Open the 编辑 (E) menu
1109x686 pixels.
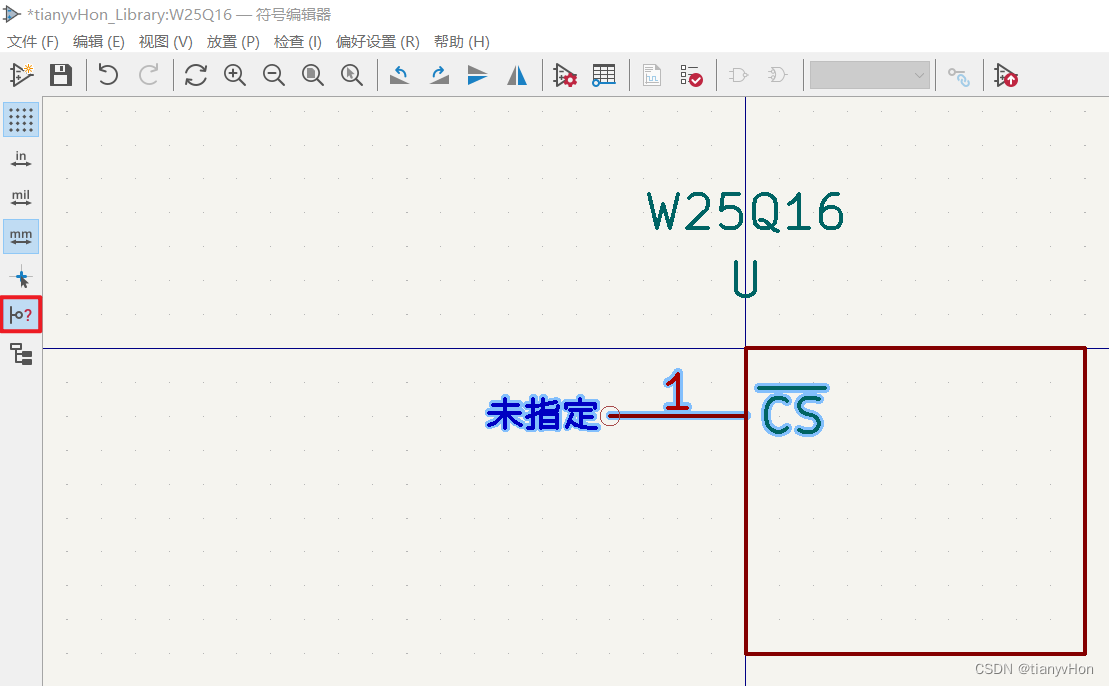[x=98, y=42]
